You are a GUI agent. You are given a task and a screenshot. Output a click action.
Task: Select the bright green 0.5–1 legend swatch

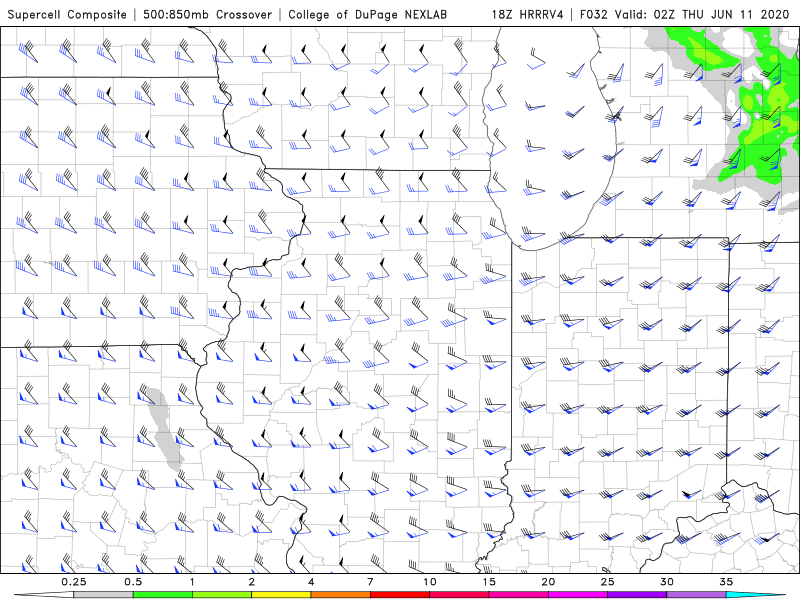coord(162,595)
